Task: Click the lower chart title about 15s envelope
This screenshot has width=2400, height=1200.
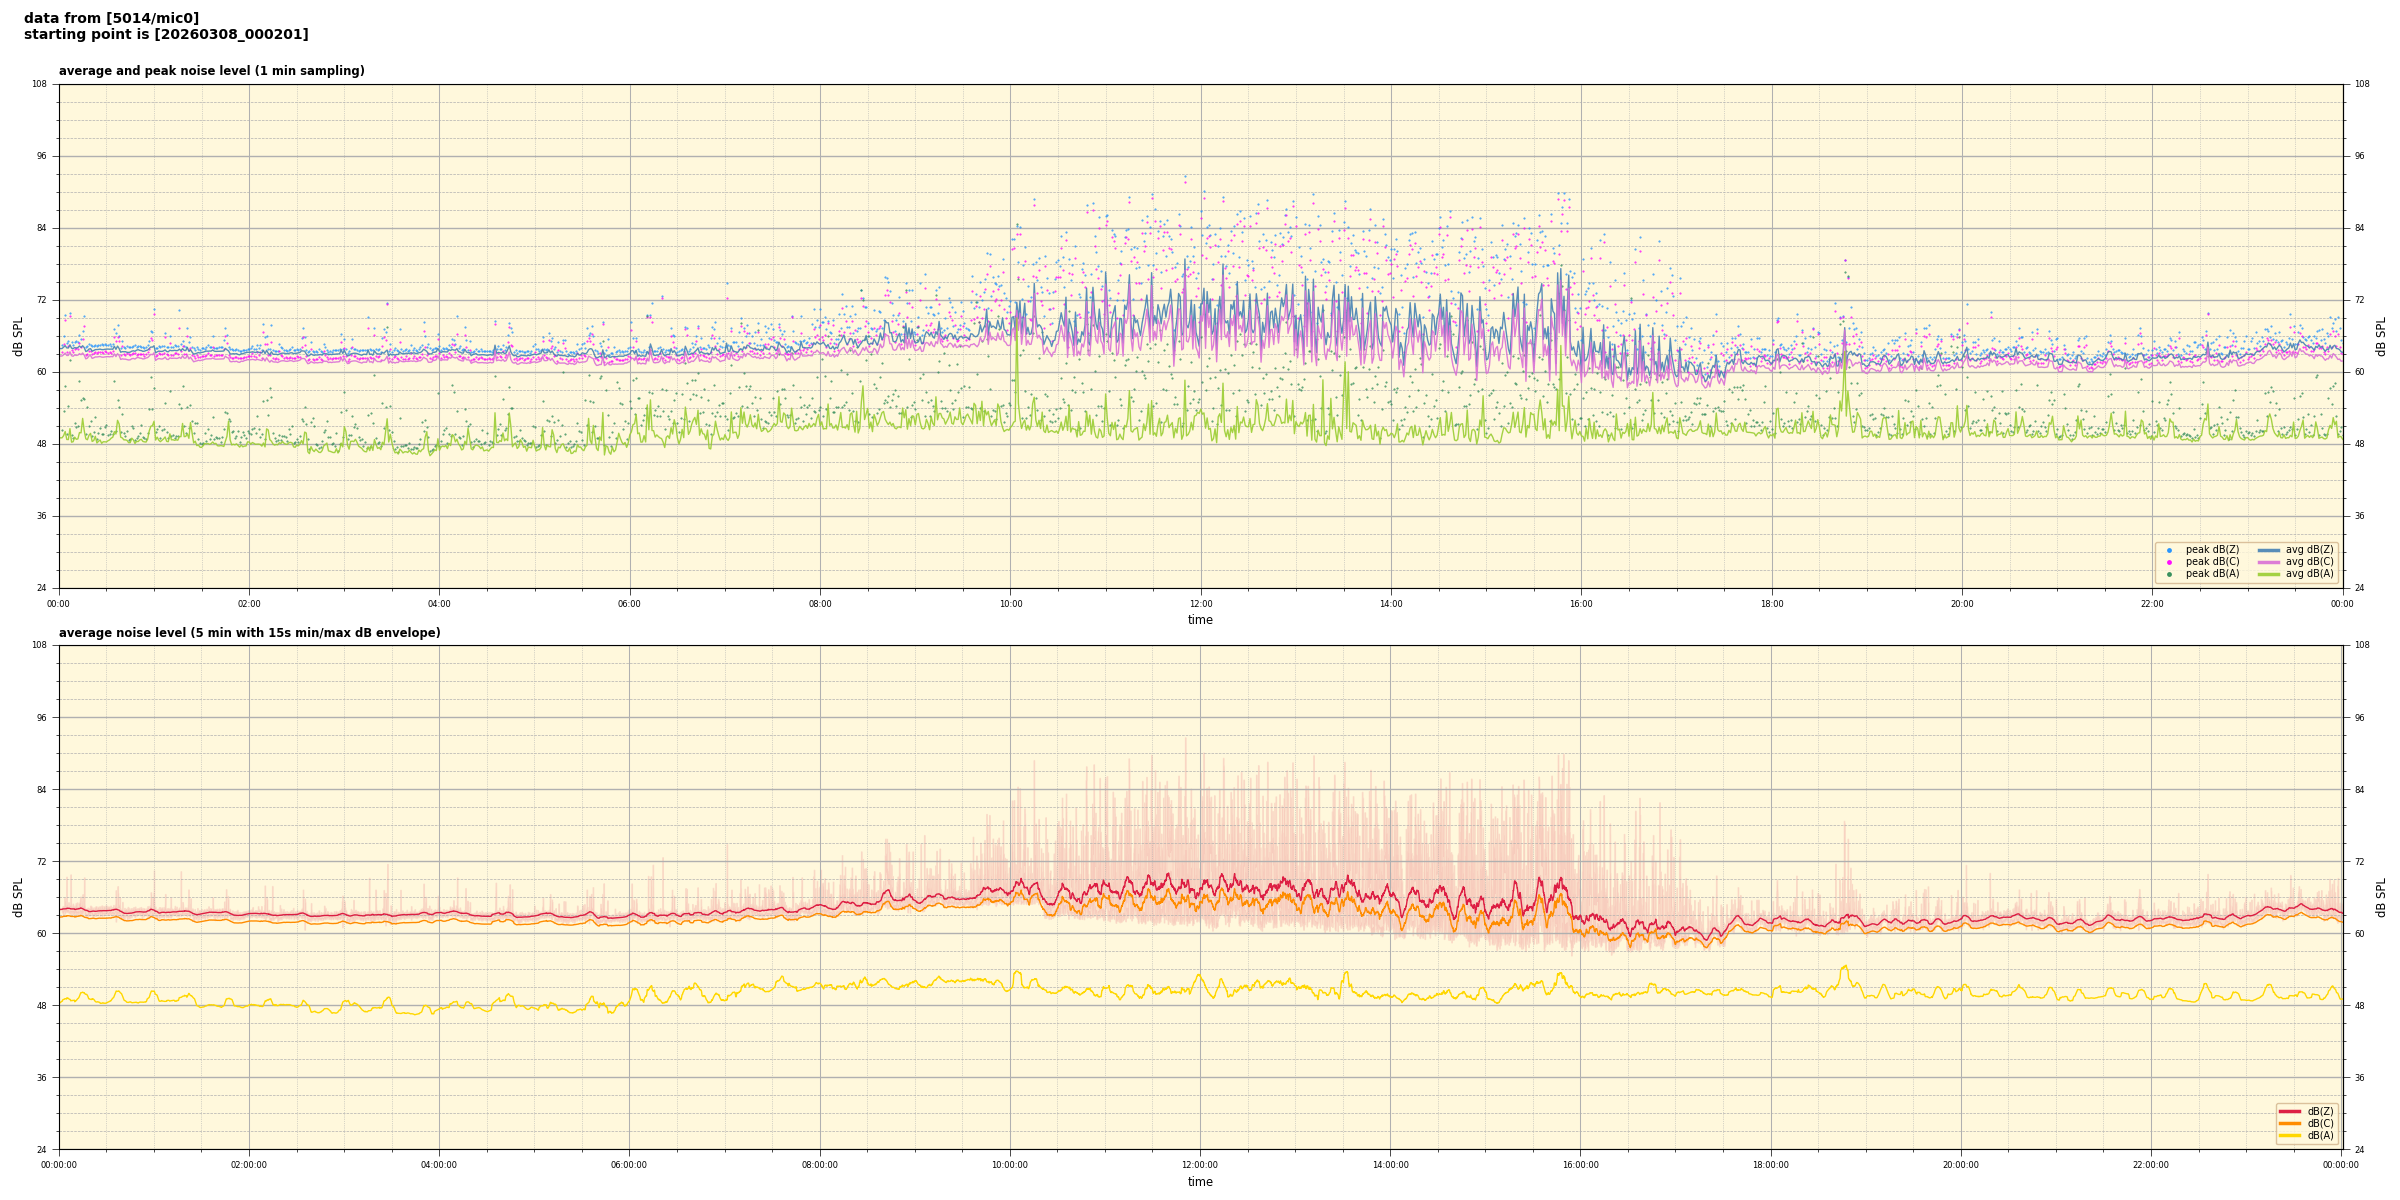Action: click(249, 633)
